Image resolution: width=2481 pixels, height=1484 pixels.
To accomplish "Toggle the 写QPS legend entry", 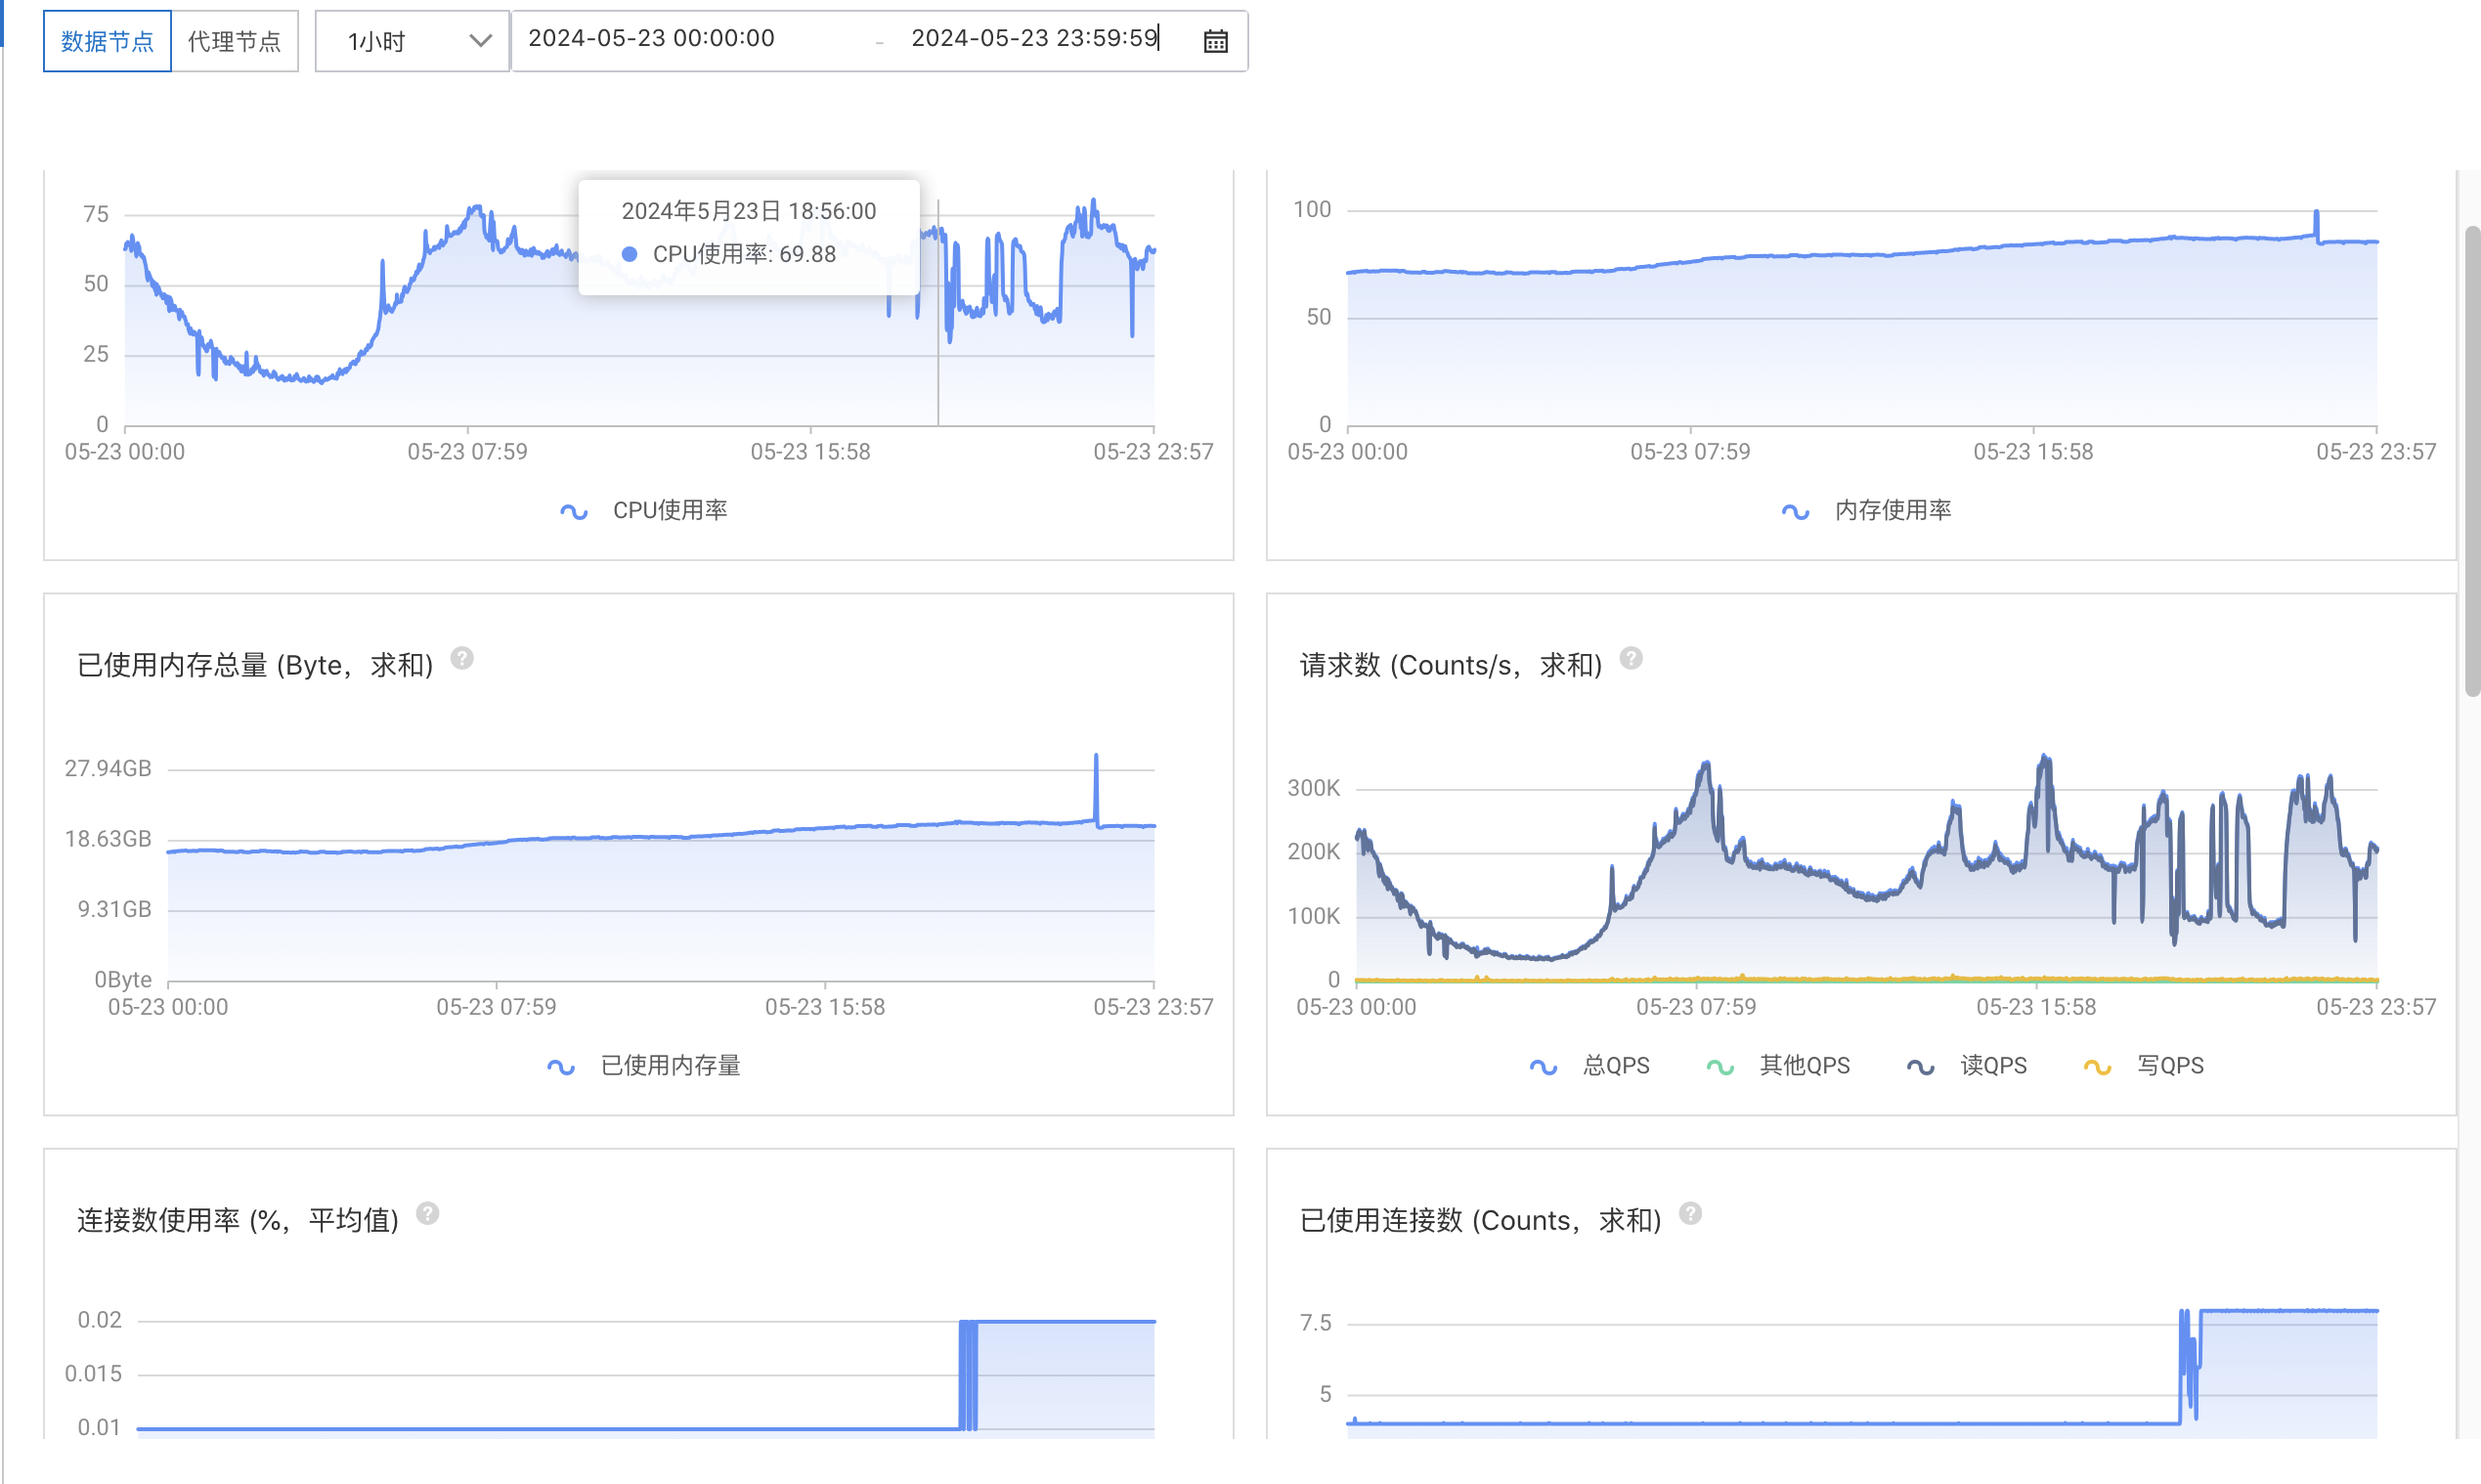I will tap(2169, 1066).
